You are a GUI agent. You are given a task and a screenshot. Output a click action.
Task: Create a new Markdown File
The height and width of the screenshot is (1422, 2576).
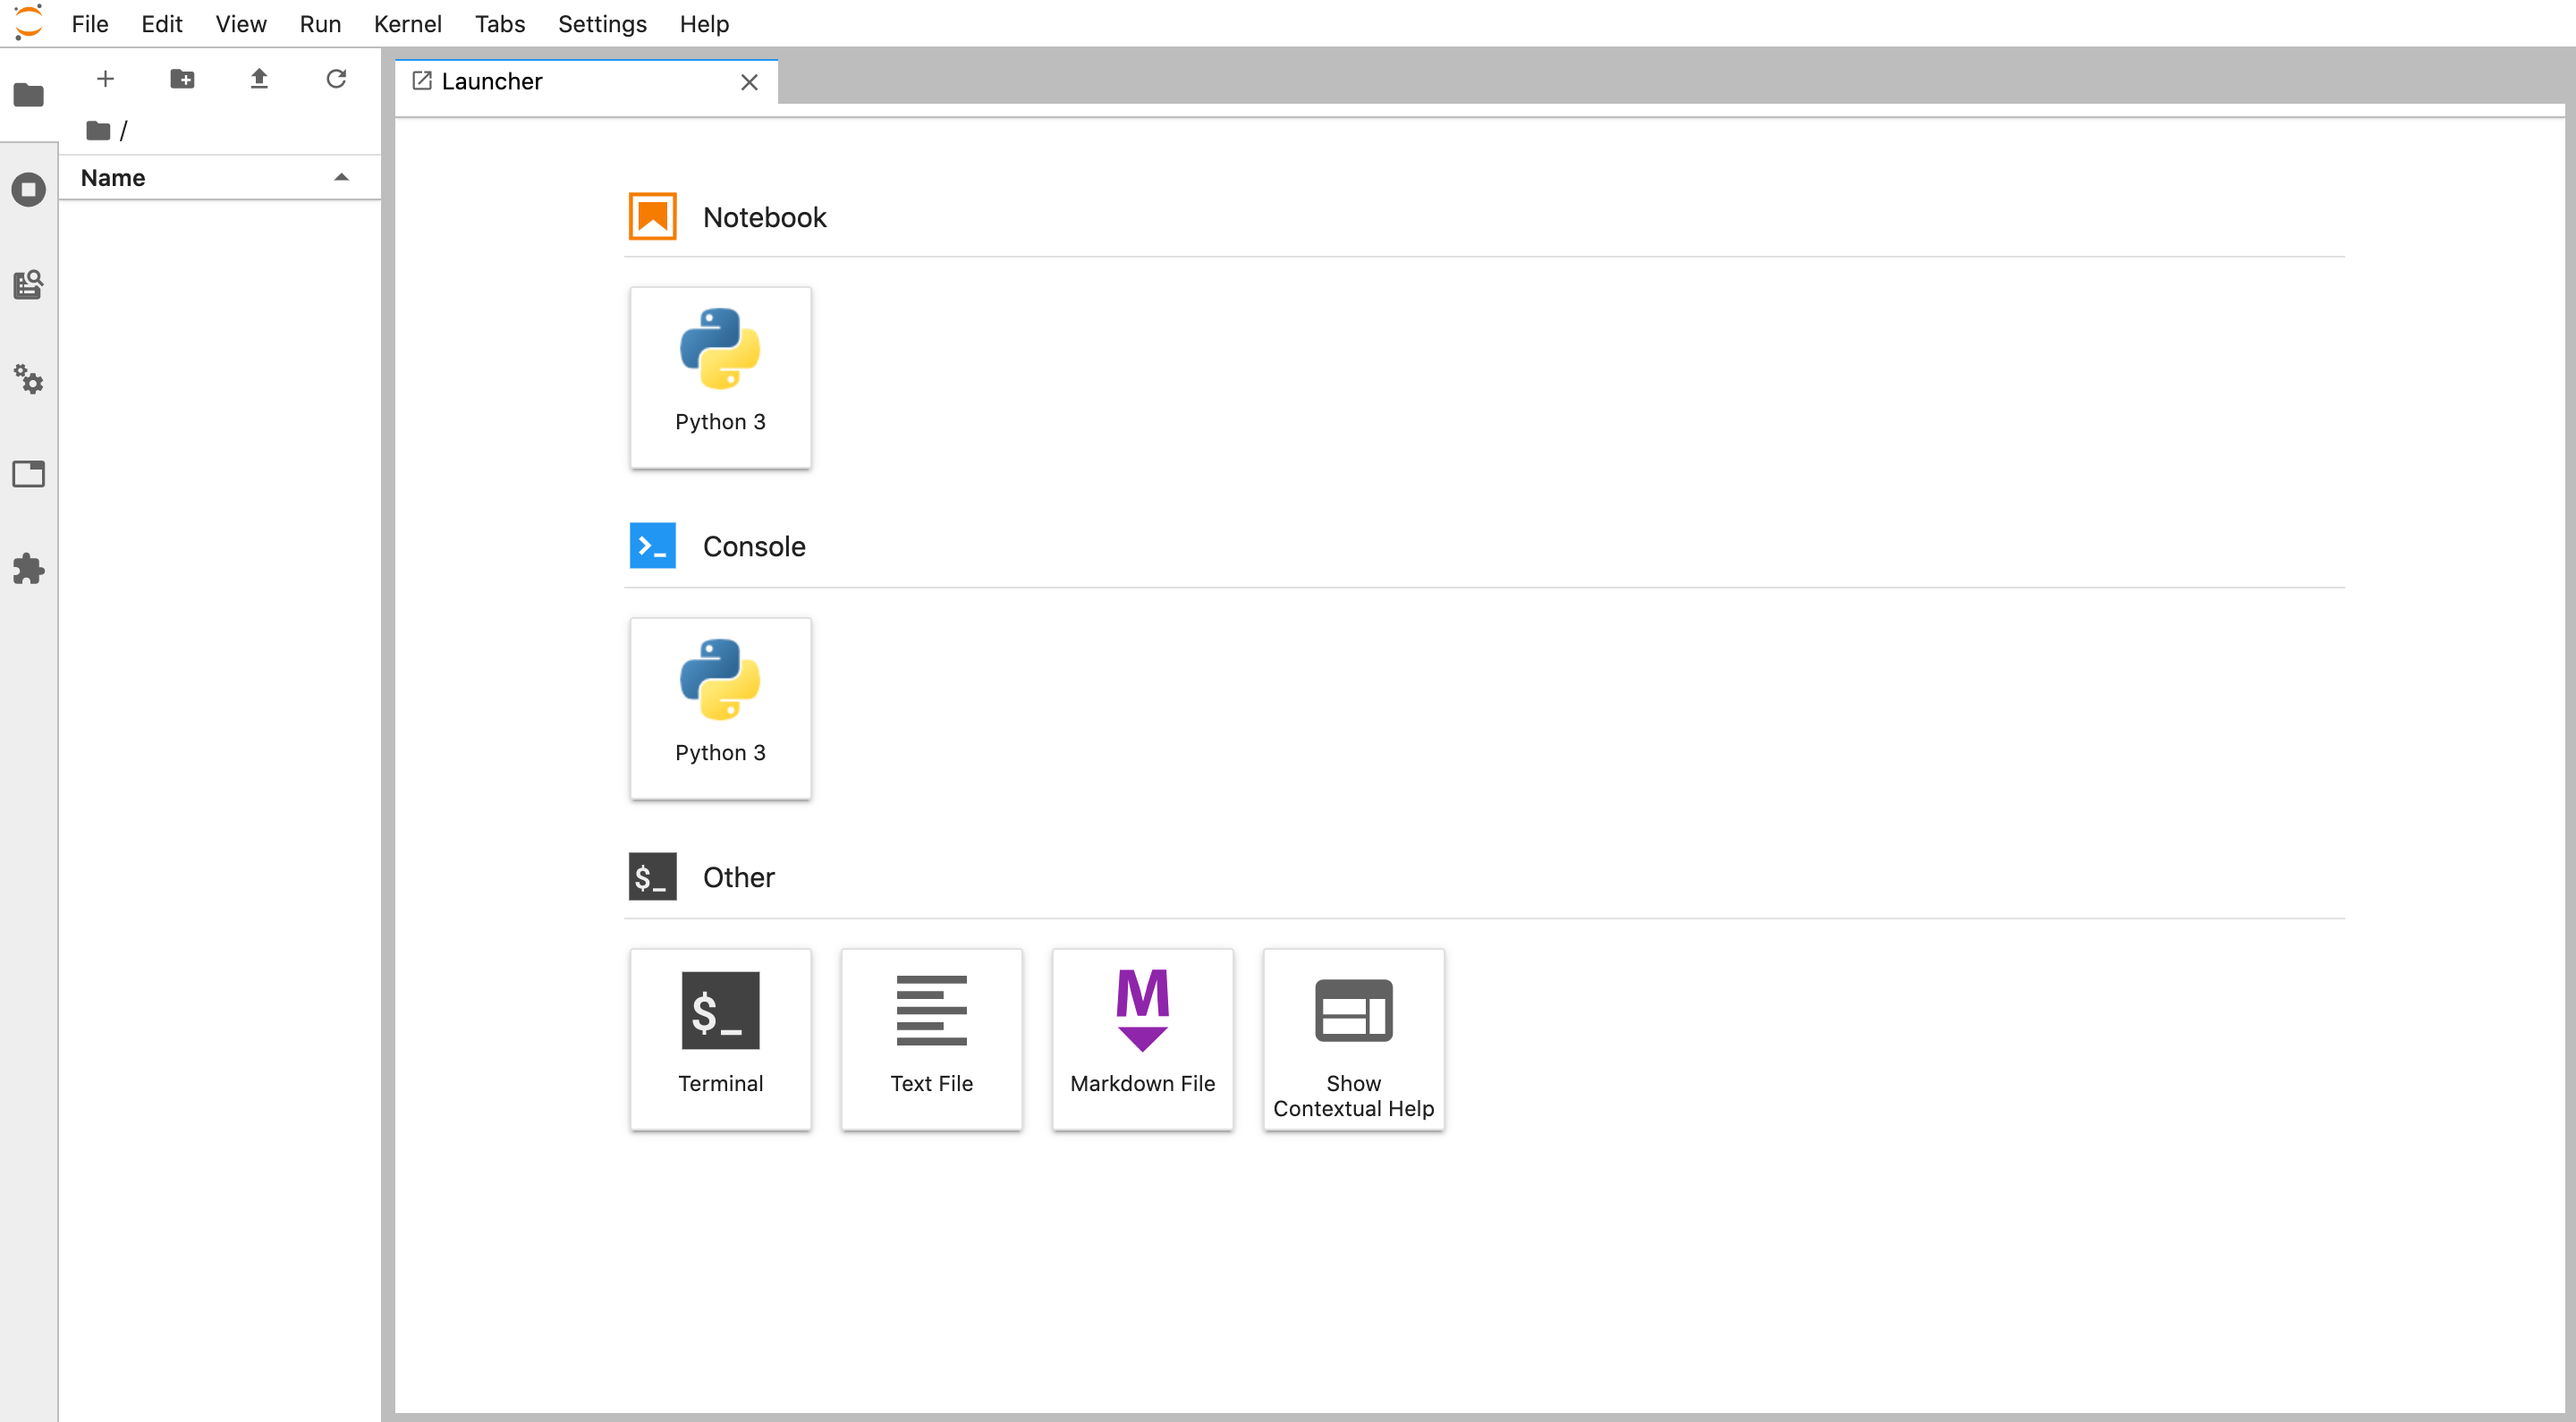click(x=1142, y=1039)
